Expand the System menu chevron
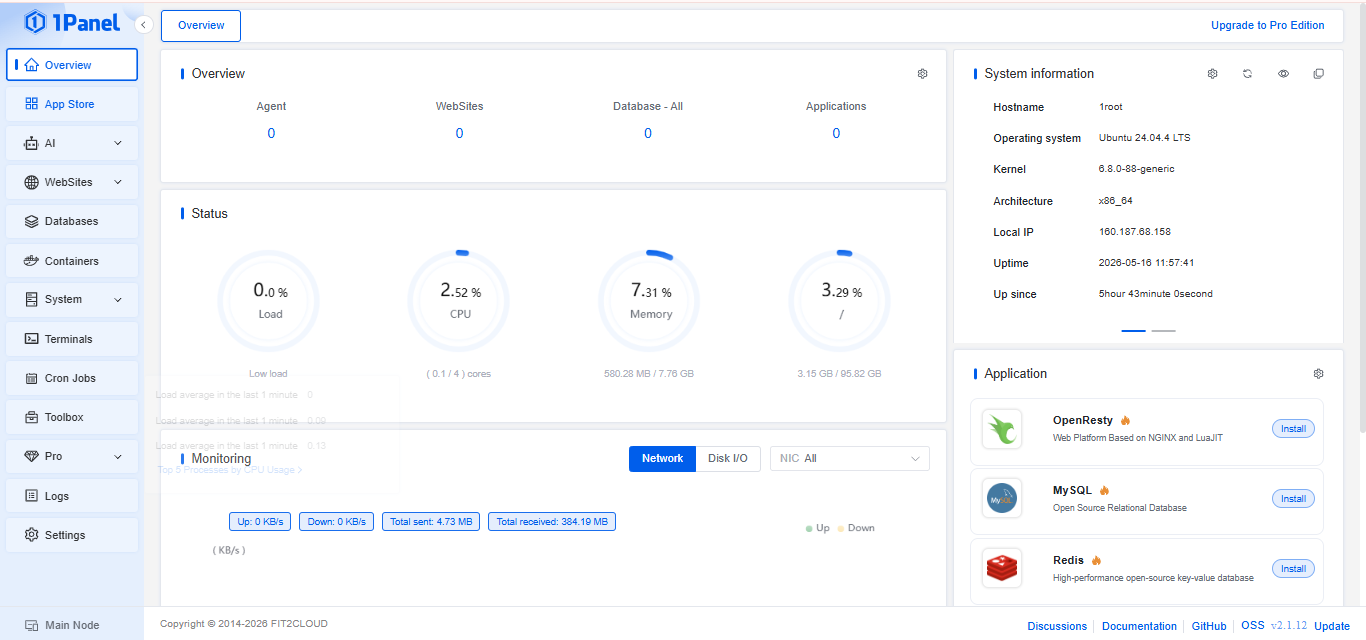Screen dimensions: 1366x640 (x=118, y=299)
